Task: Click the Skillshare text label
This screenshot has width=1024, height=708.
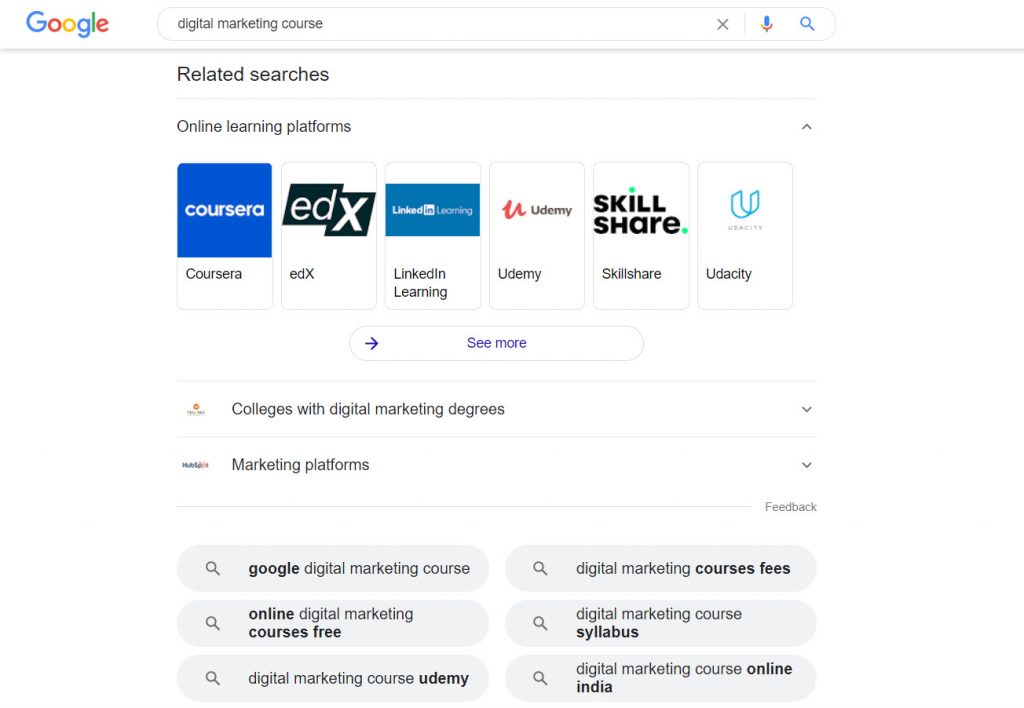Action: (x=632, y=274)
